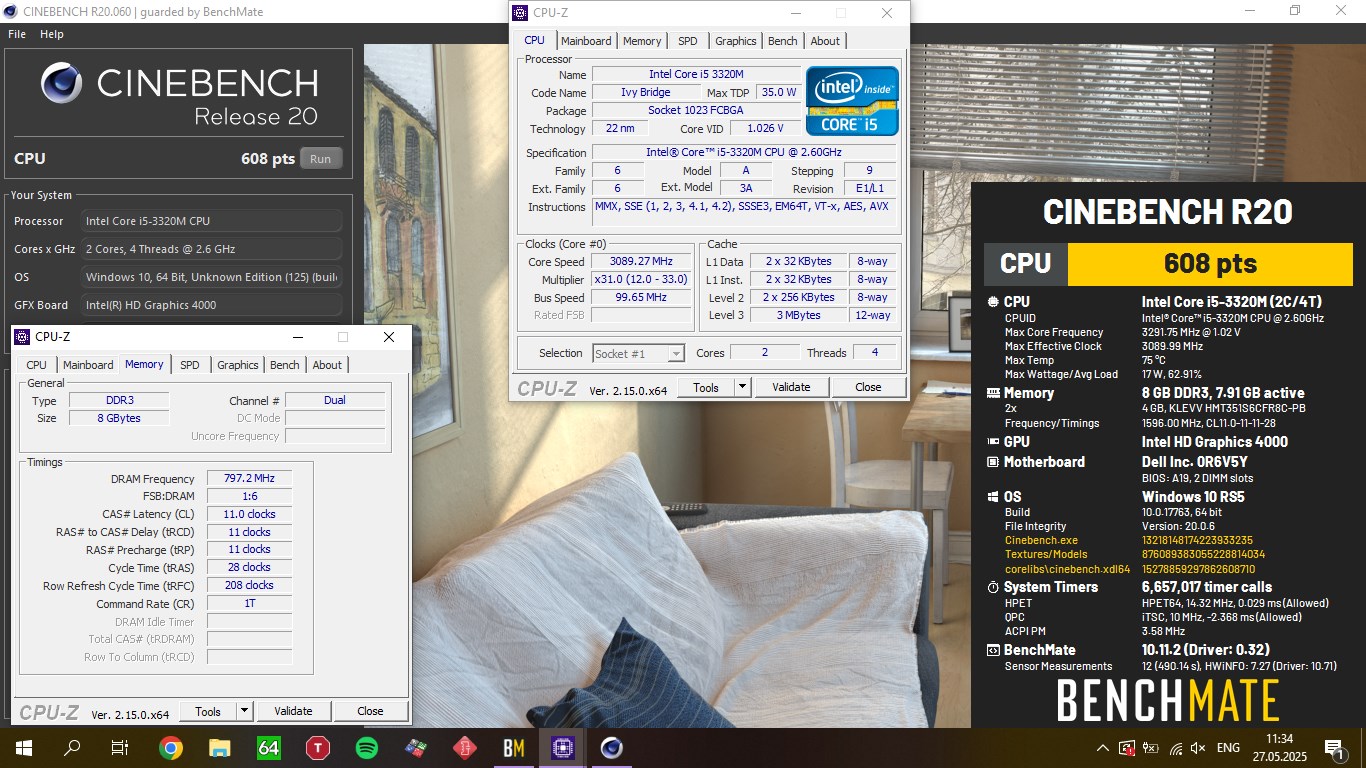Click Tools button in CPU-Z Memory window
The height and width of the screenshot is (768, 1366).
[208, 711]
